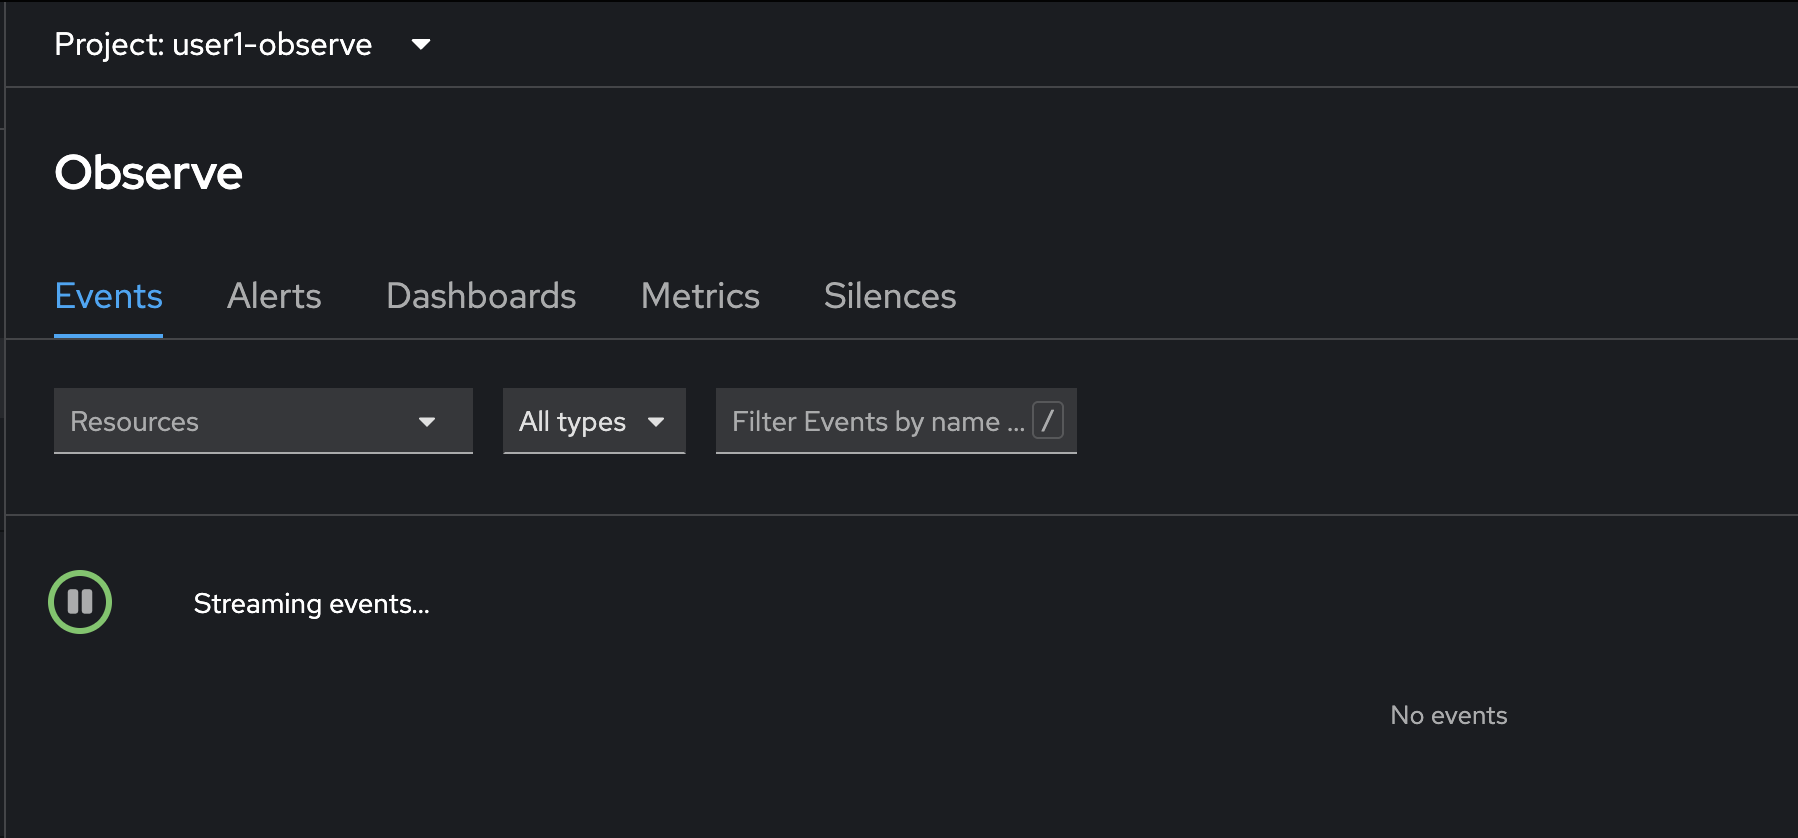Expand the Resources dropdown
The image size is (1798, 838).
pyautogui.click(x=263, y=421)
